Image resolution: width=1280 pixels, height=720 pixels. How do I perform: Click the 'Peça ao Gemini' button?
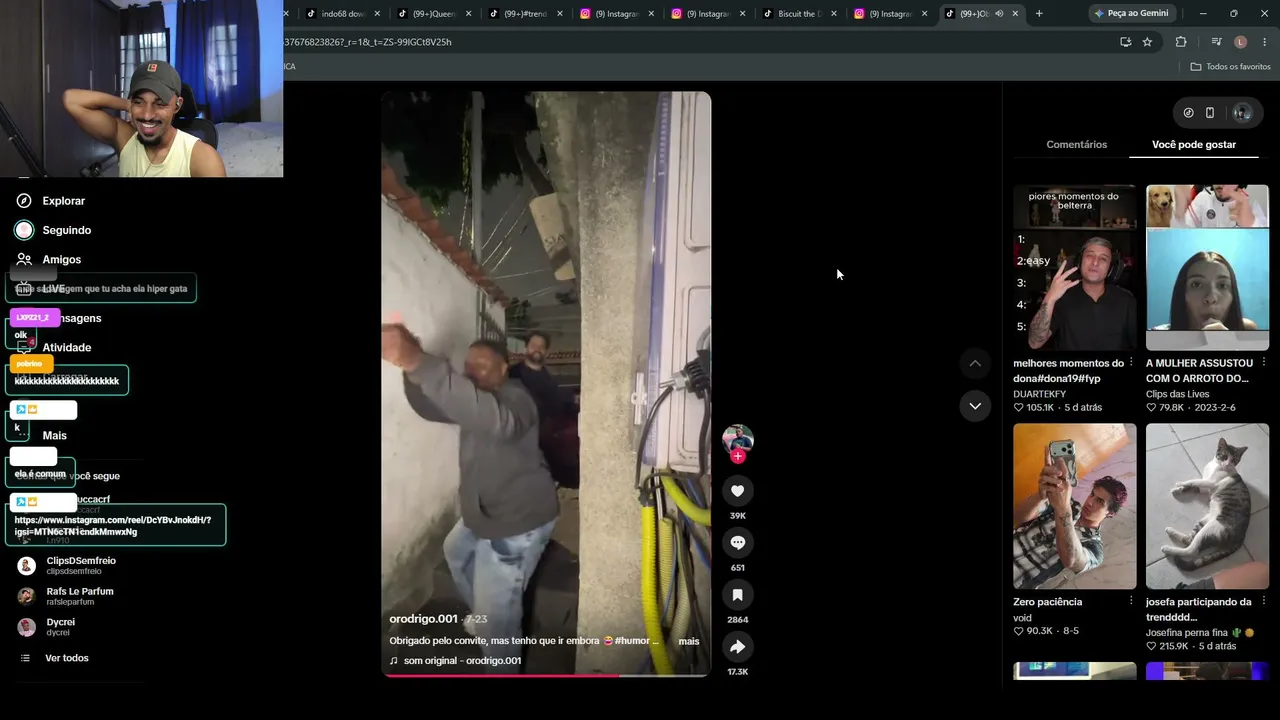[1132, 13]
